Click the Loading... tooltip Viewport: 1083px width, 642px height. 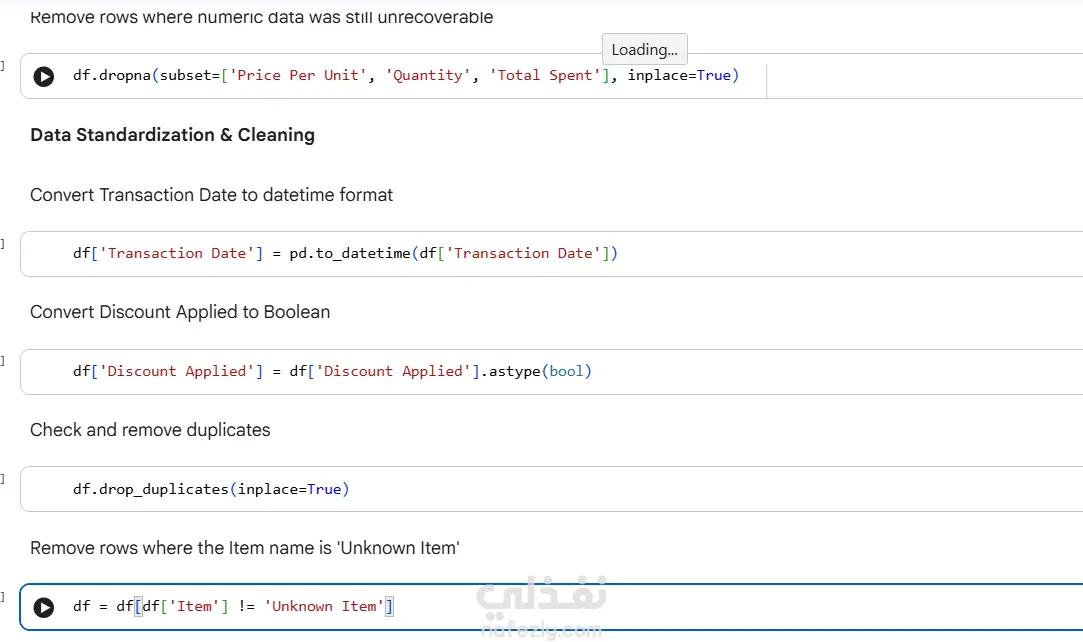click(644, 50)
